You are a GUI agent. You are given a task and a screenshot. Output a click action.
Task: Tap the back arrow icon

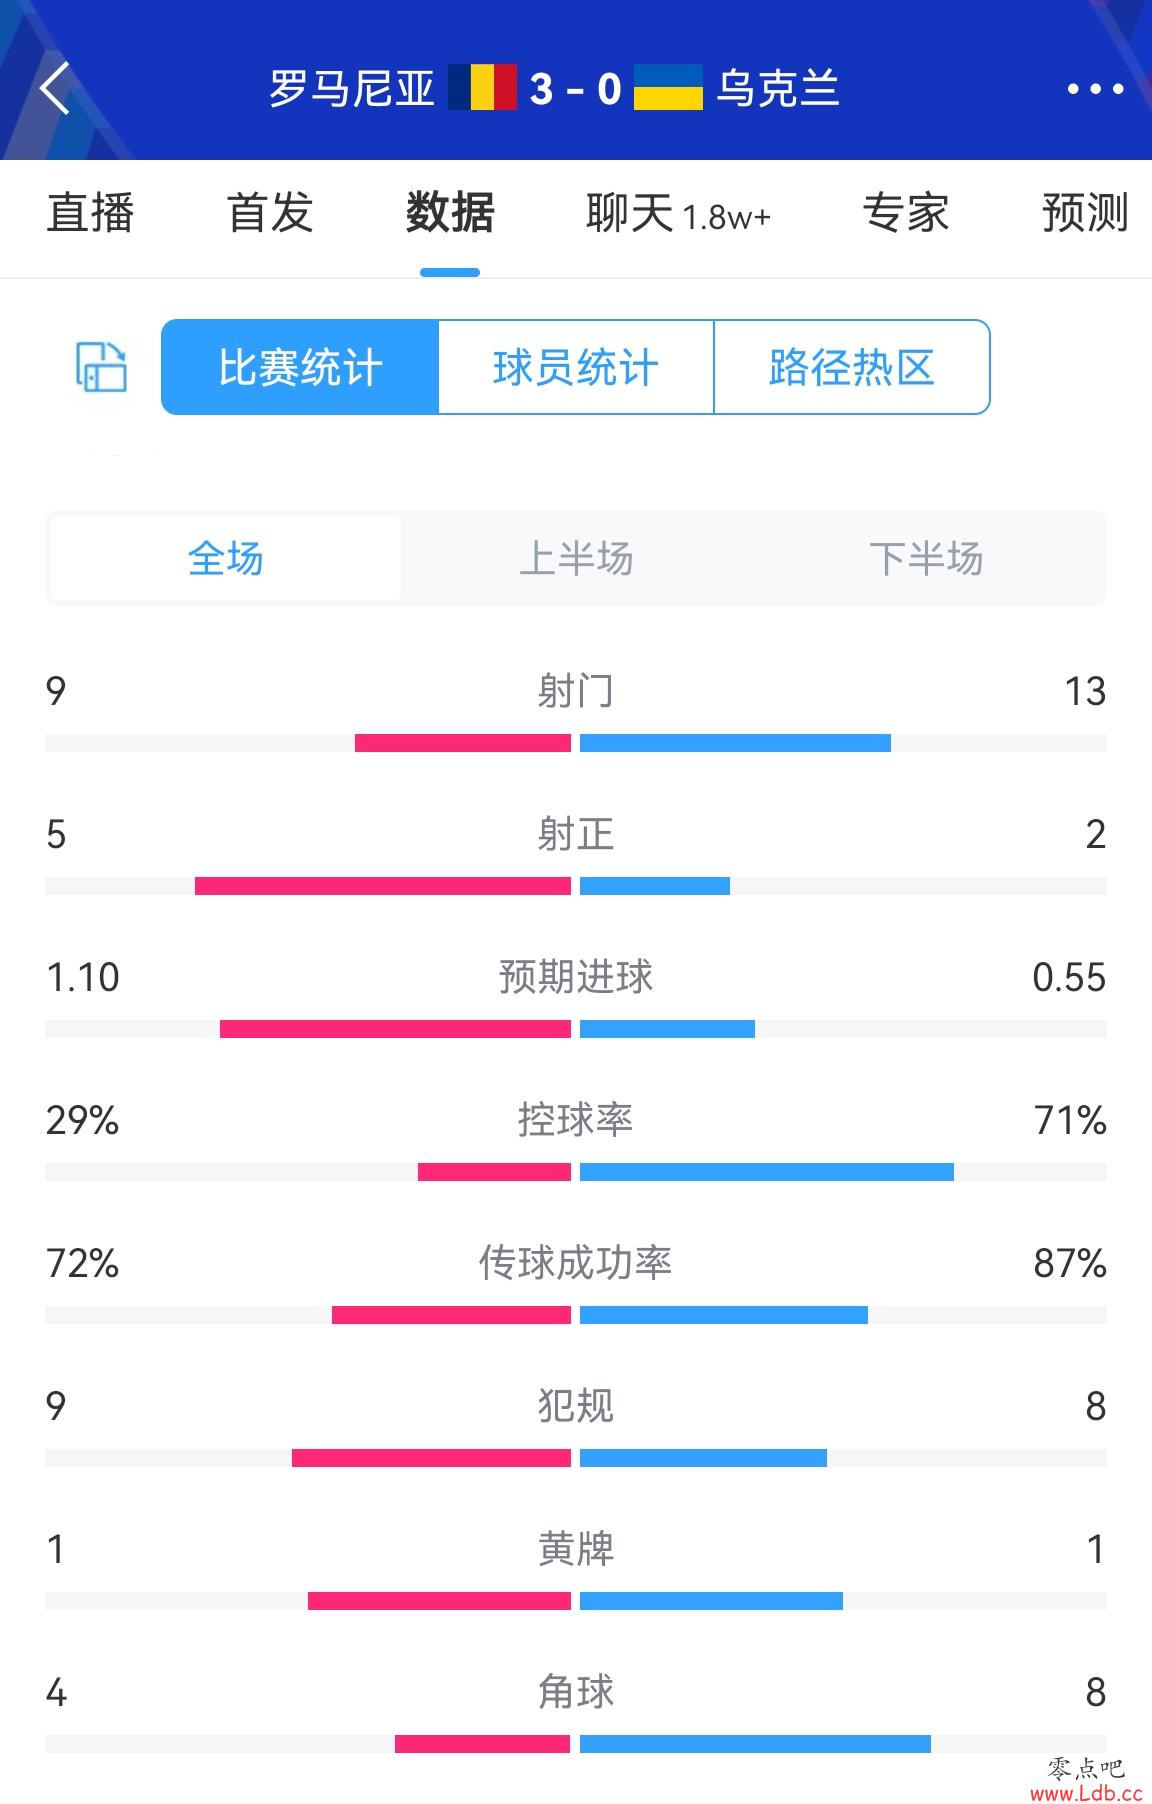55,88
